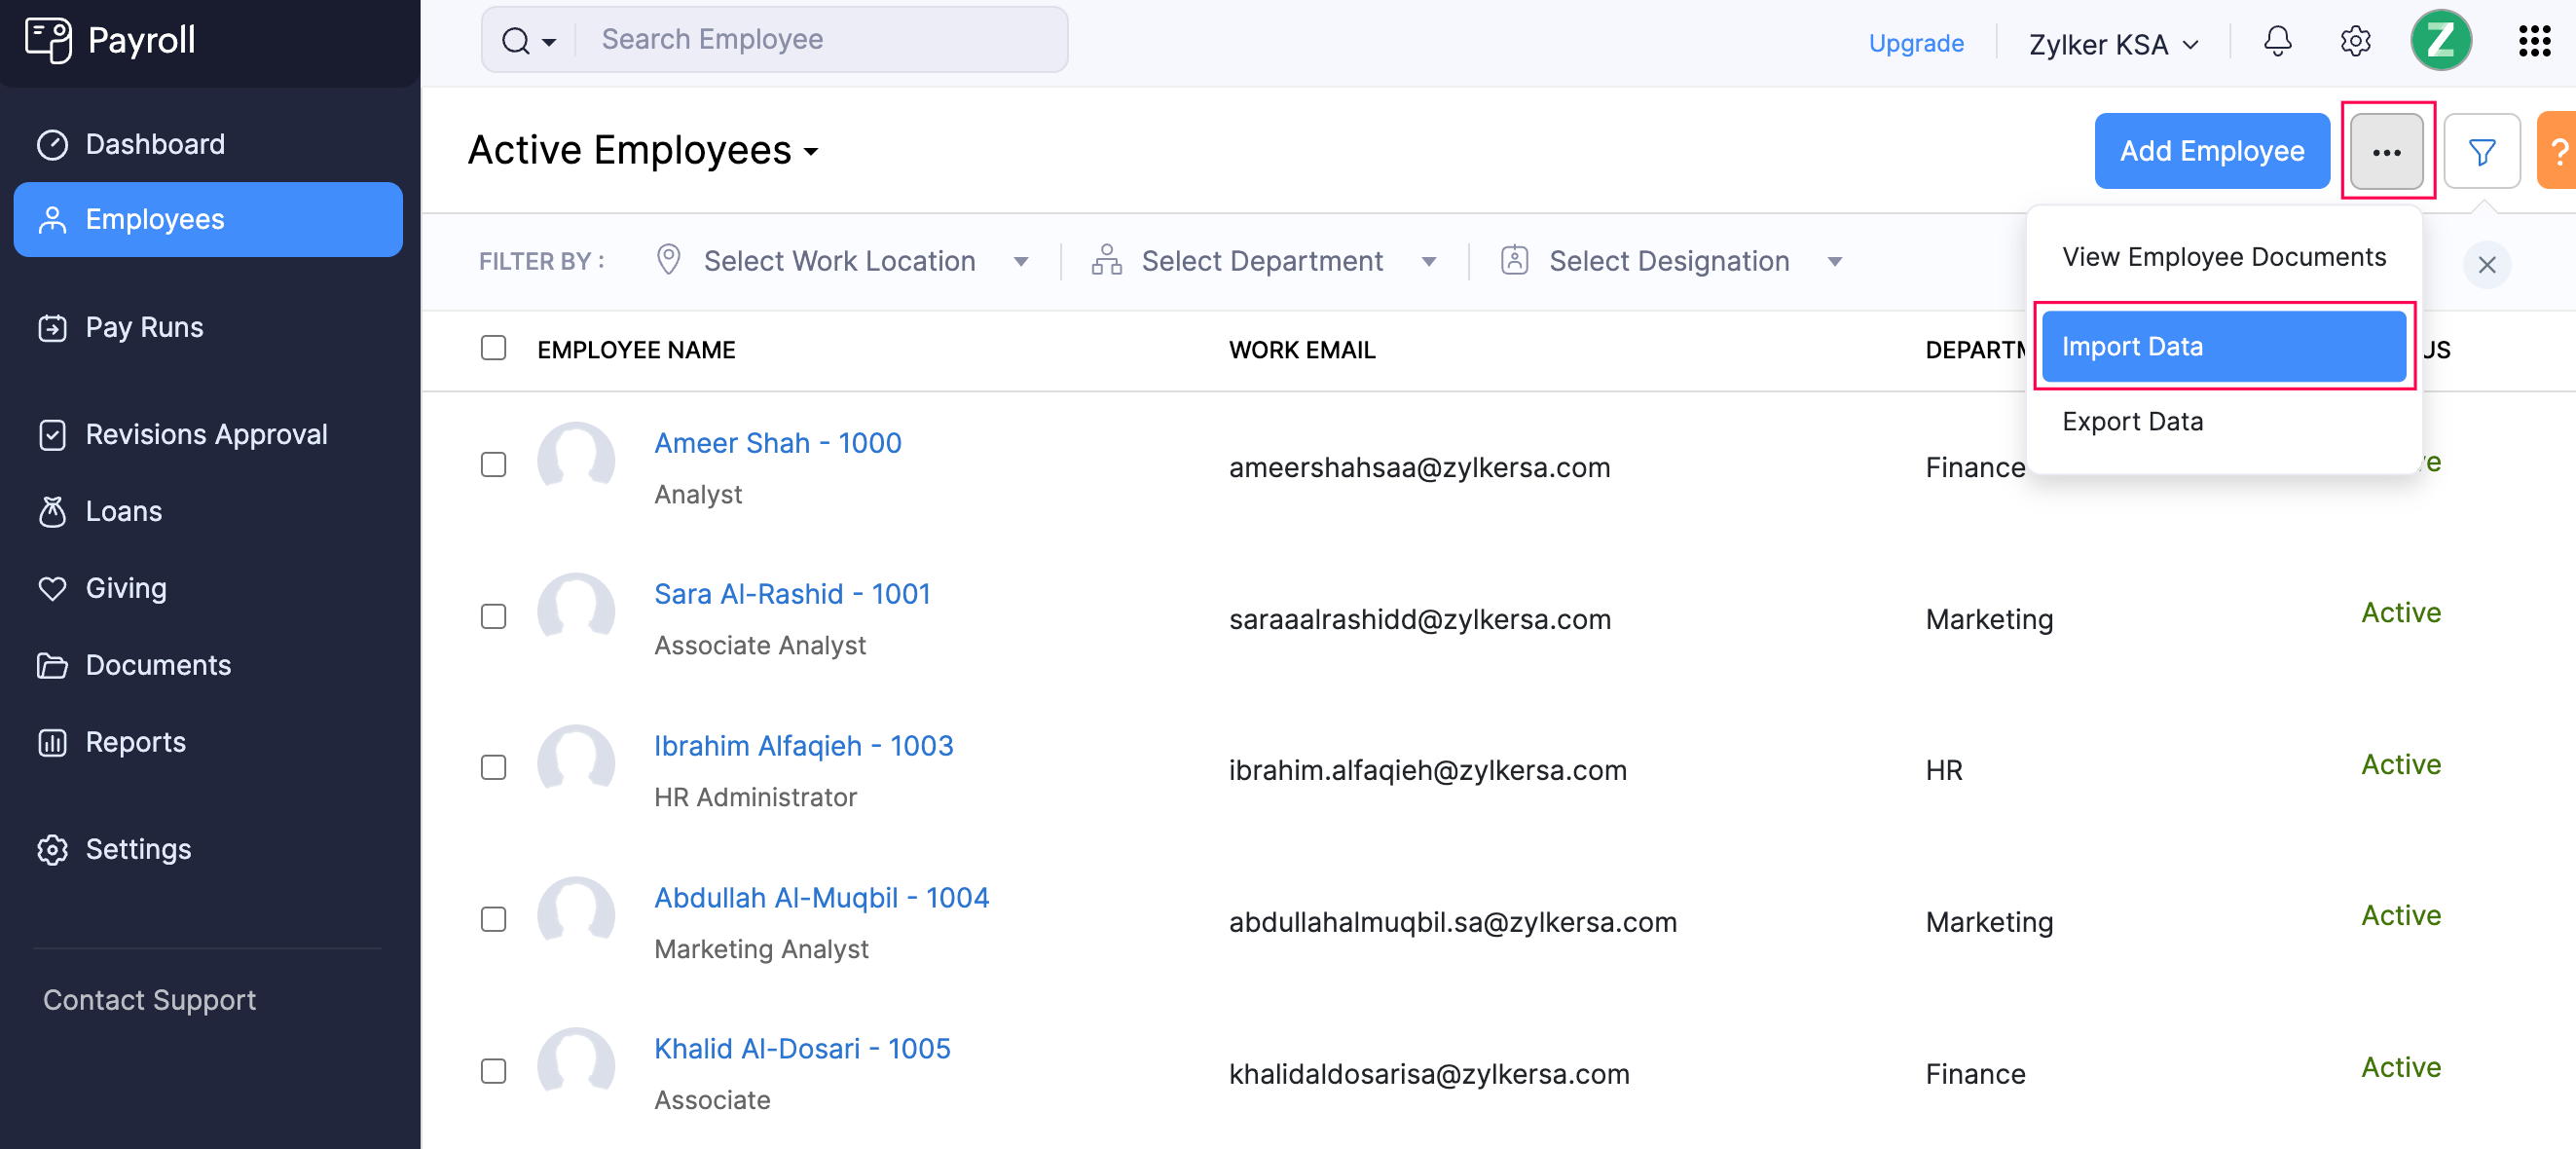2576x1149 pixels.
Task: Click the filter funnel button
Action: coord(2481,152)
